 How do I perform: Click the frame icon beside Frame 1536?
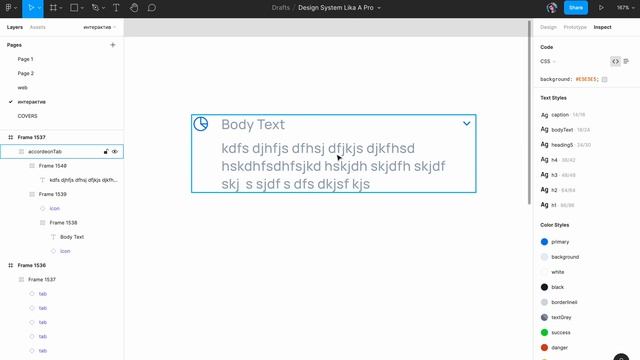11,265
